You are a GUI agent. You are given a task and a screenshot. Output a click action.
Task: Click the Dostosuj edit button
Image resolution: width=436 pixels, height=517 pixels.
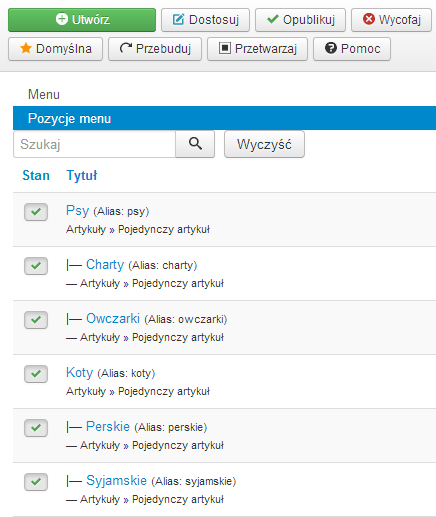[x=205, y=20]
